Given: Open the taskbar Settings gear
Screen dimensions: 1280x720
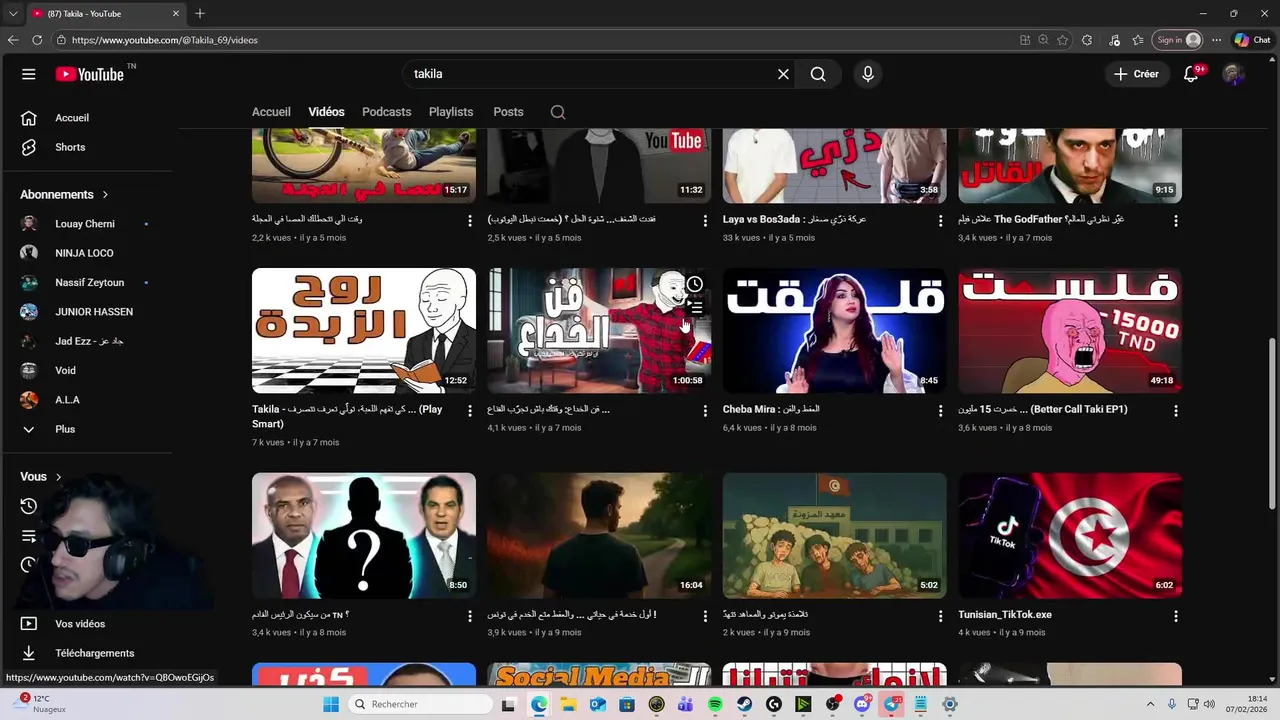Looking at the screenshot, I should (x=950, y=704).
